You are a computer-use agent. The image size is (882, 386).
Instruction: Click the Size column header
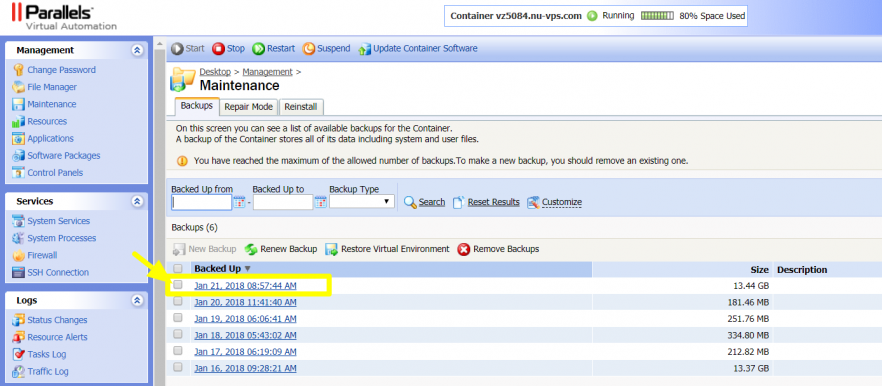click(x=759, y=270)
